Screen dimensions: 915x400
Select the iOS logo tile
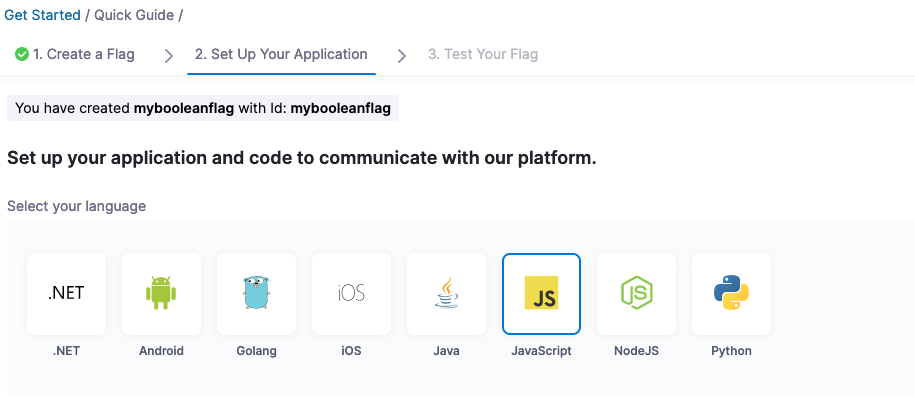351,293
